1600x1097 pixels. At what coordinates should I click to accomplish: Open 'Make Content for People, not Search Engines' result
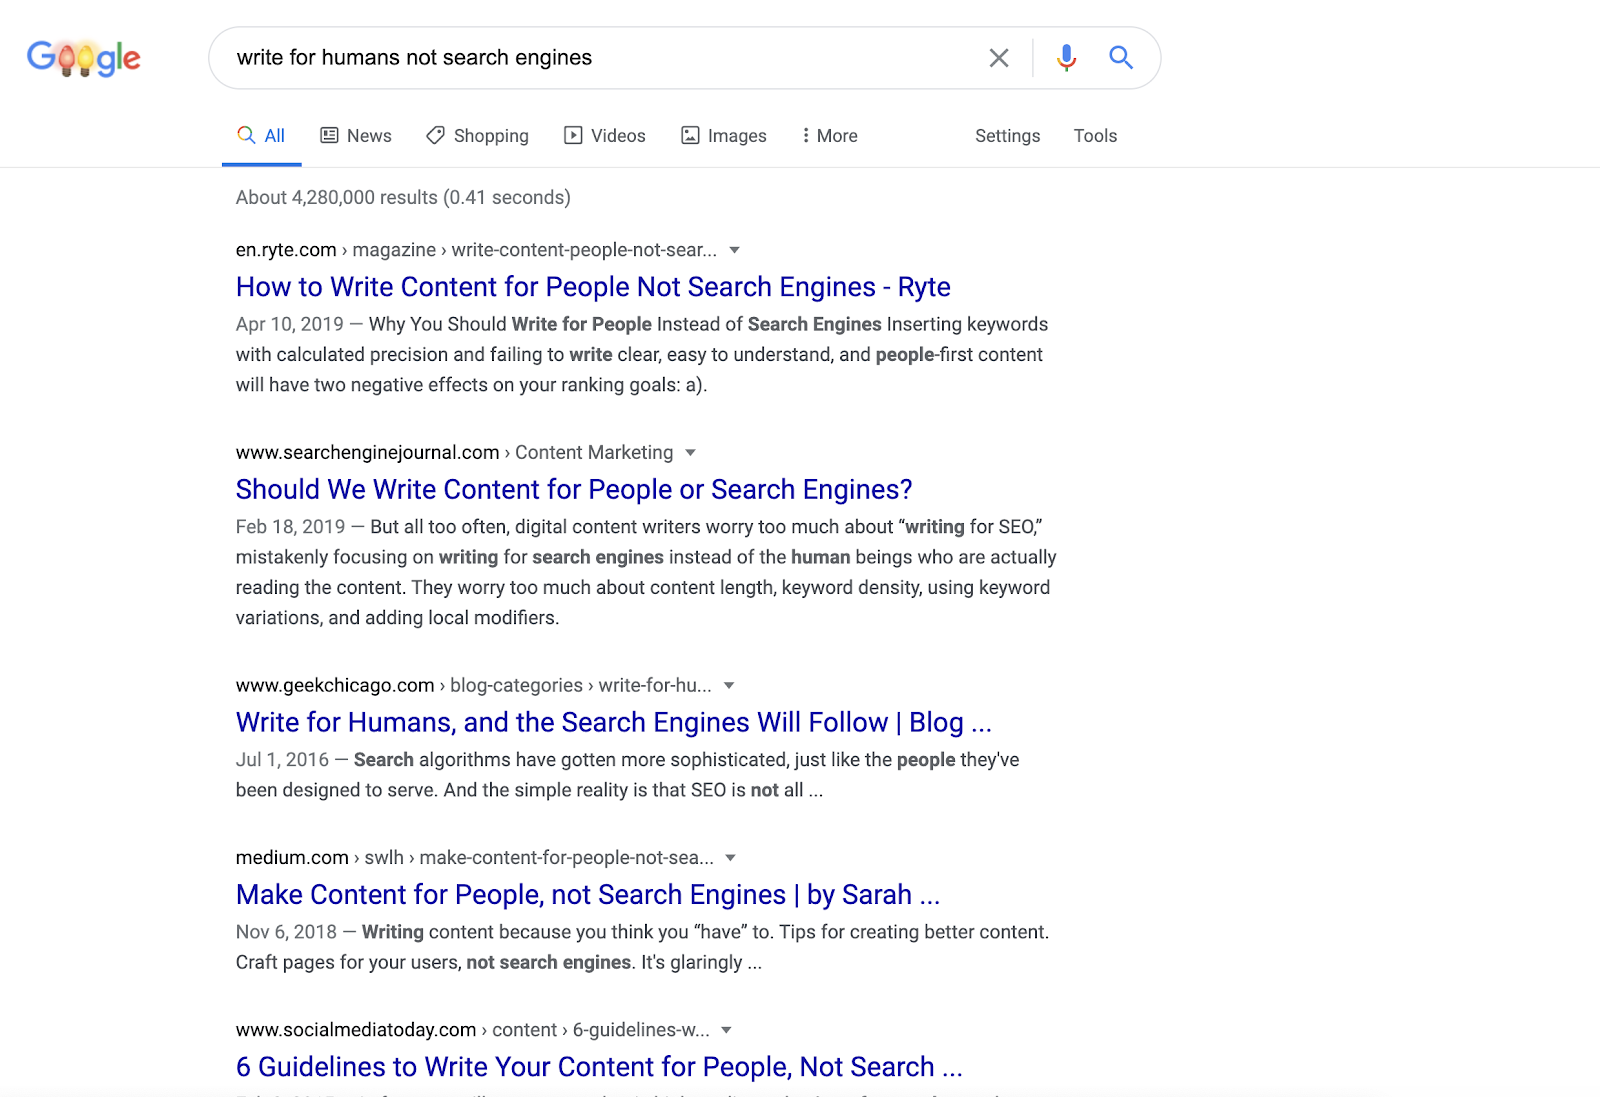[588, 894]
